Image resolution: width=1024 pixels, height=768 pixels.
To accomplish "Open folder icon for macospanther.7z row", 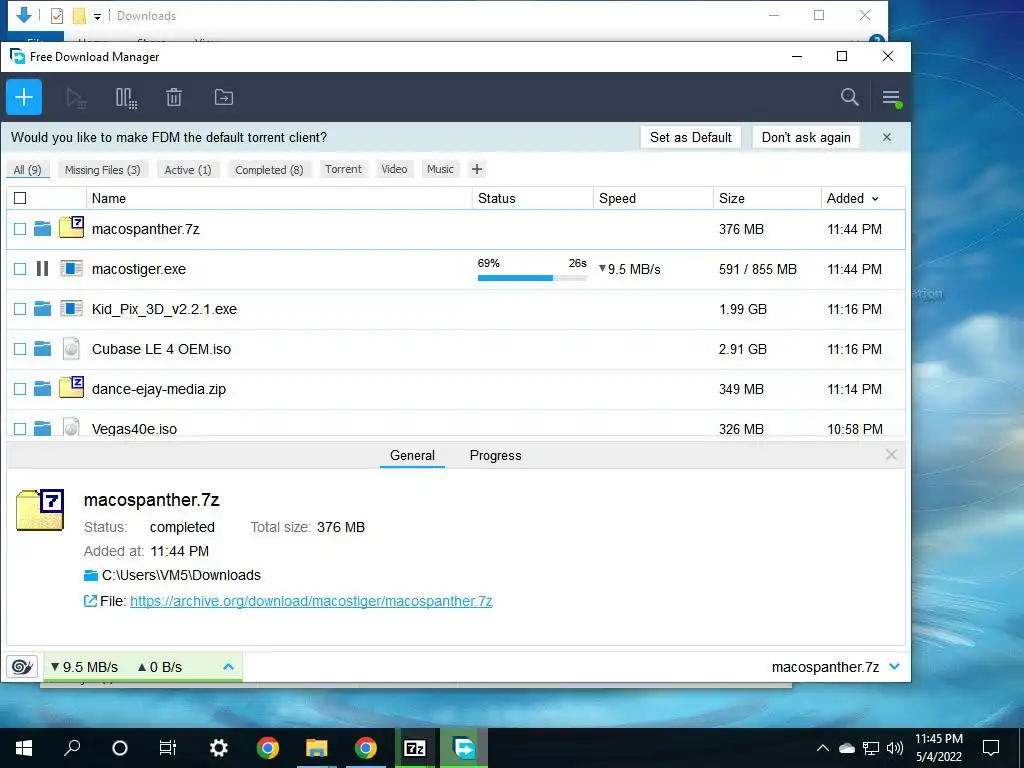I will pos(42,229).
